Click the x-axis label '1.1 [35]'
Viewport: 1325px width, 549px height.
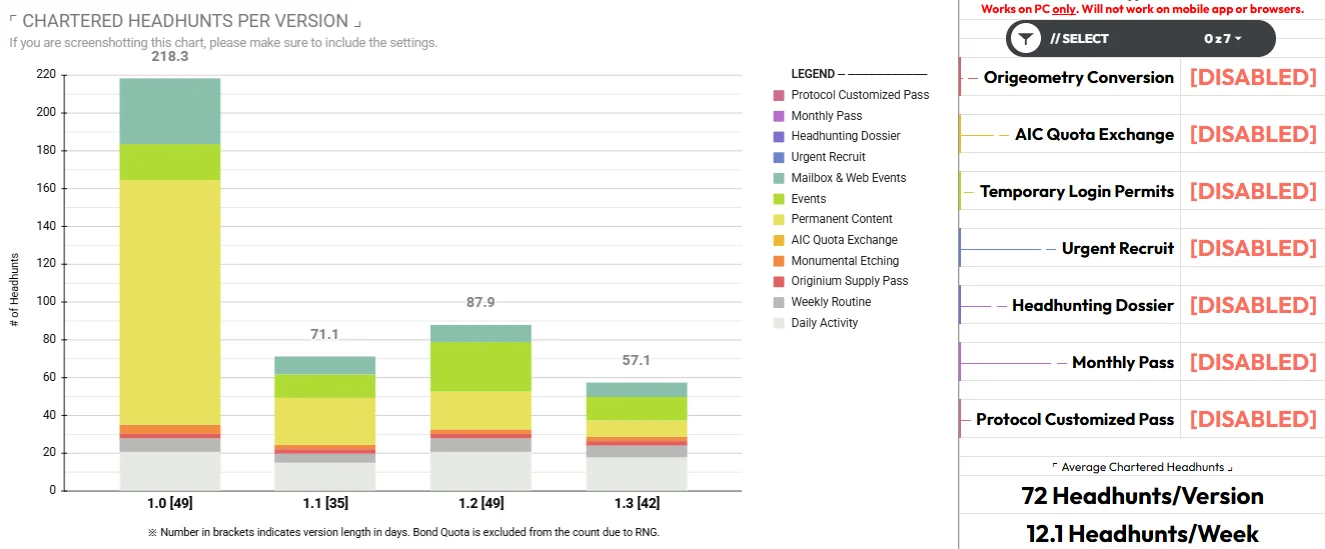(x=325, y=505)
